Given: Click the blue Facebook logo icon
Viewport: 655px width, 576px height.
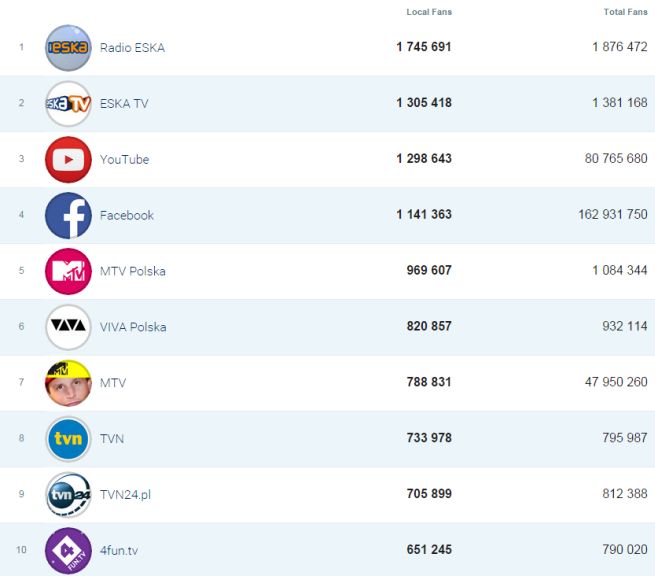Looking at the screenshot, I should coord(68,215).
